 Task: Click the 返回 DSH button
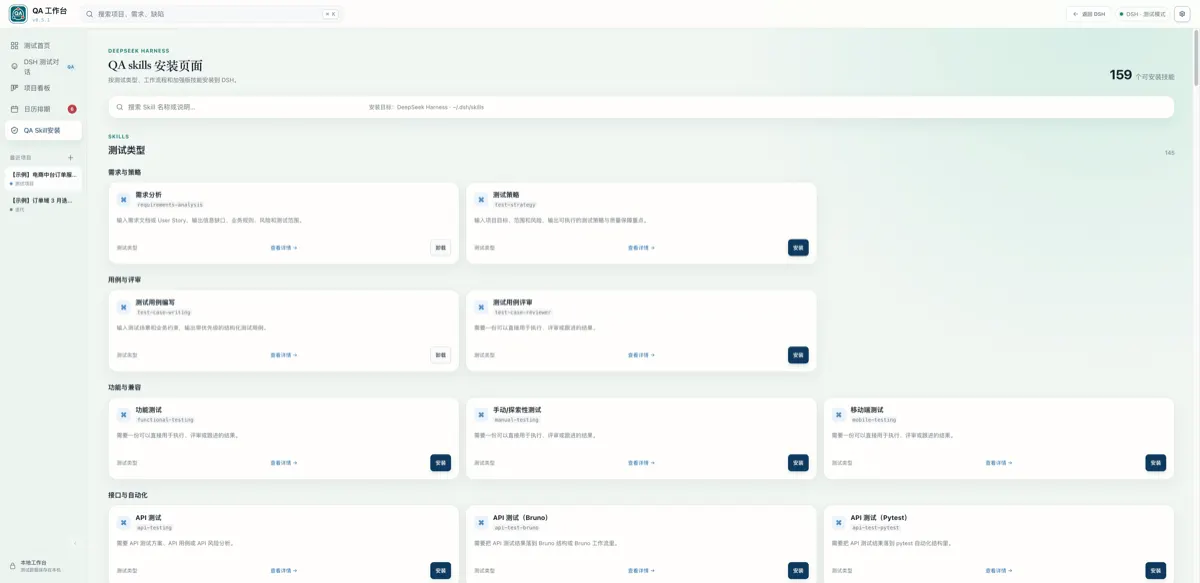click(x=1089, y=14)
